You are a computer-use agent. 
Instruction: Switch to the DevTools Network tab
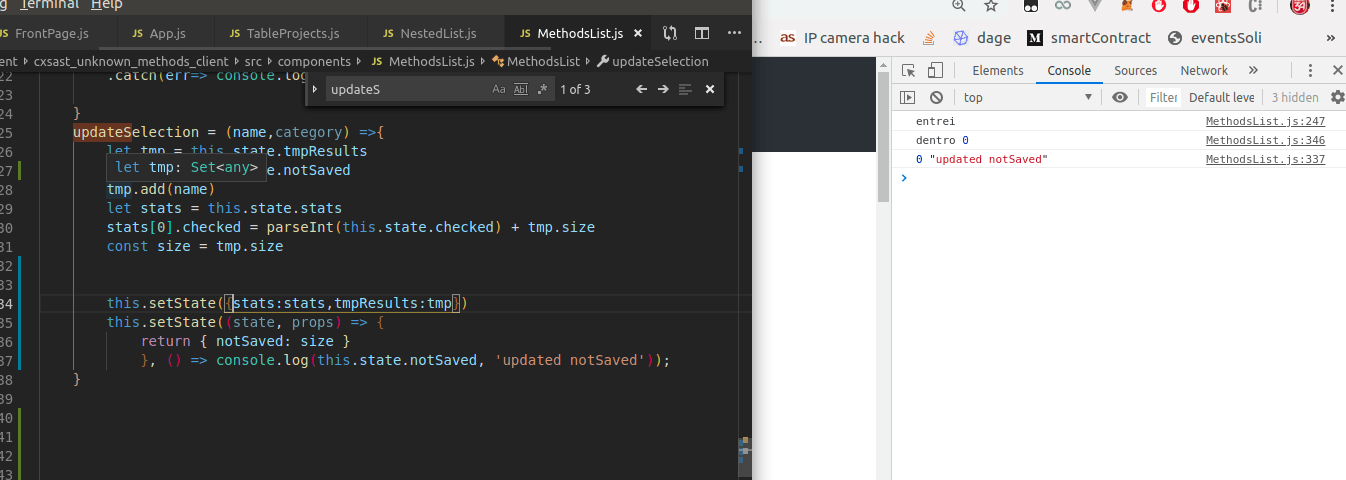(1204, 70)
